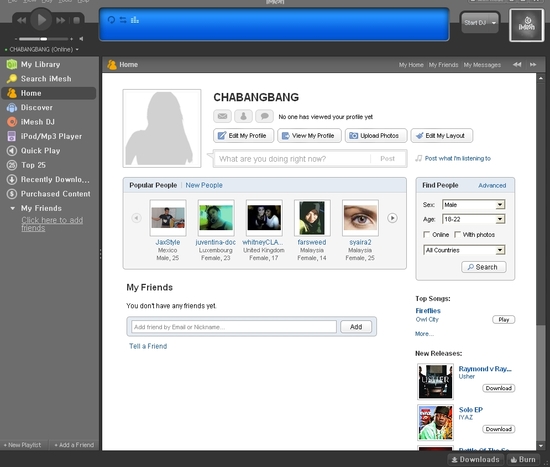Switch to the New People tab
The width and height of the screenshot is (550, 467).
point(204,185)
